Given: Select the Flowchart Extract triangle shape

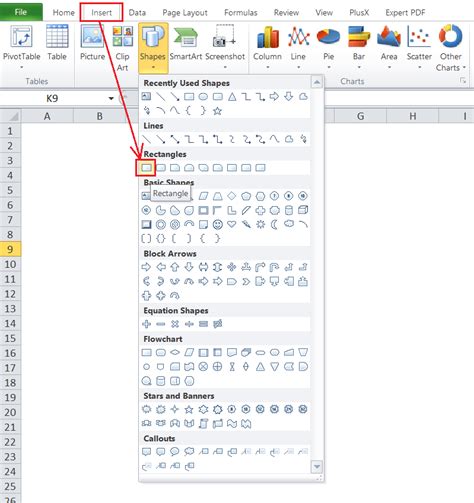Looking at the screenshot, I should tap(260, 367).
